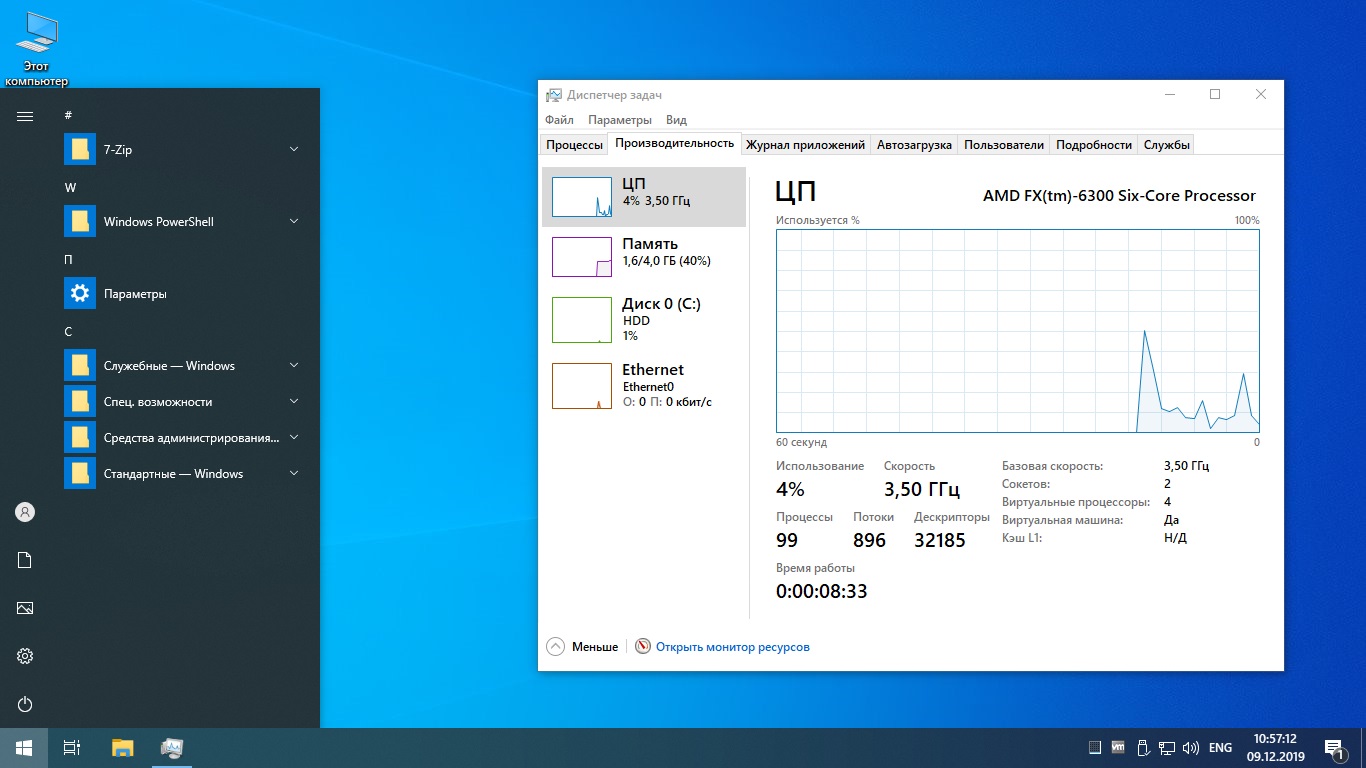Click the Power icon in Start menu
This screenshot has width=1366, height=768.
25,704
